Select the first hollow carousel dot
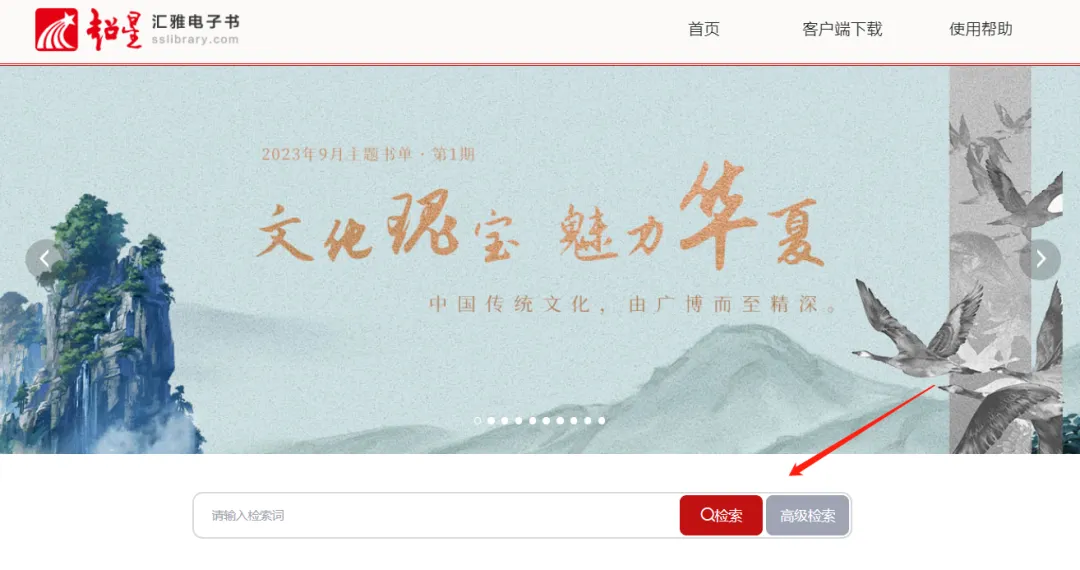The width and height of the screenshot is (1080, 570). click(477, 421)
